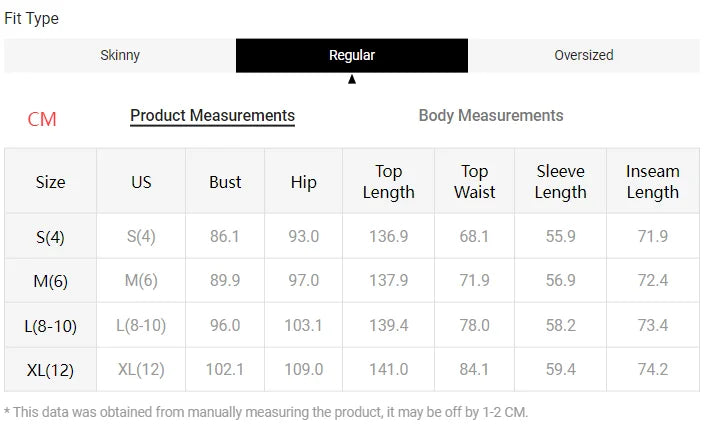Select the Regular fit type
The height and width of the screenshot is (425, 713).
[x=352, y=55]
